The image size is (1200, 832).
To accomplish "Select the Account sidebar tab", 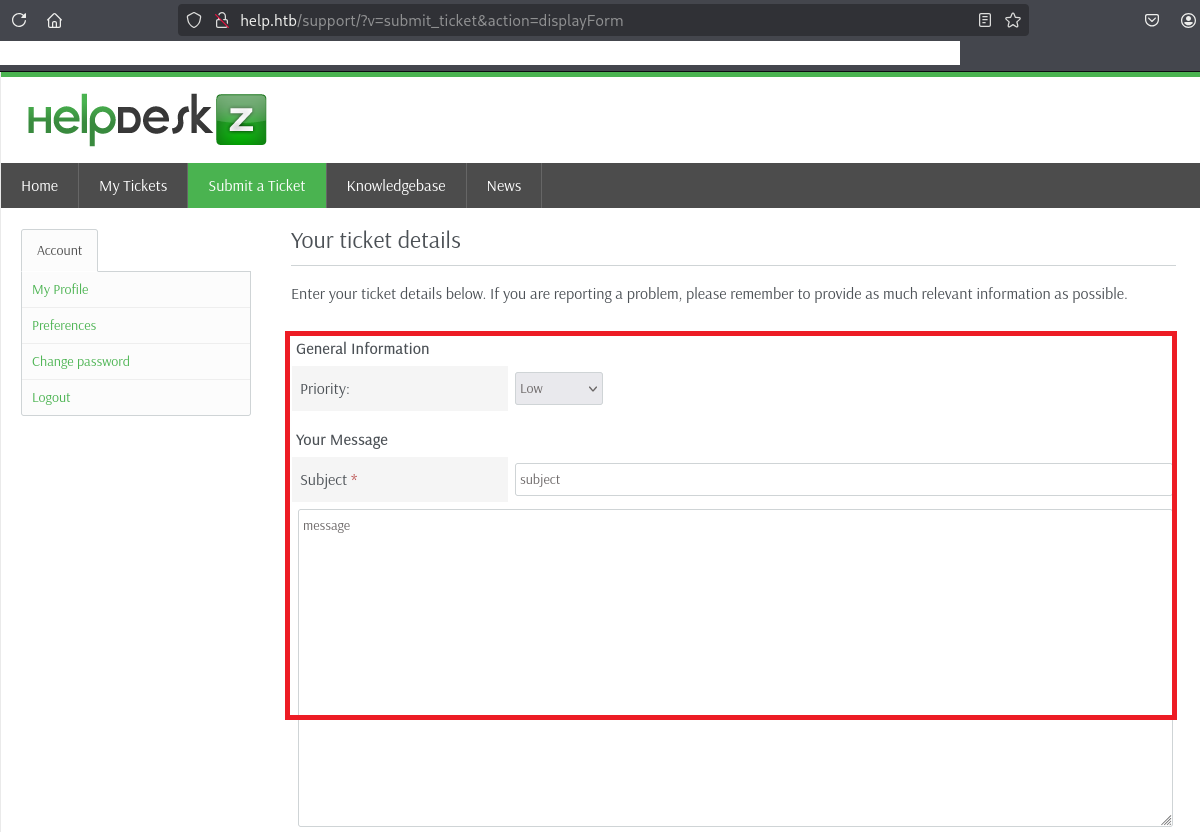I will pos(60,251).
